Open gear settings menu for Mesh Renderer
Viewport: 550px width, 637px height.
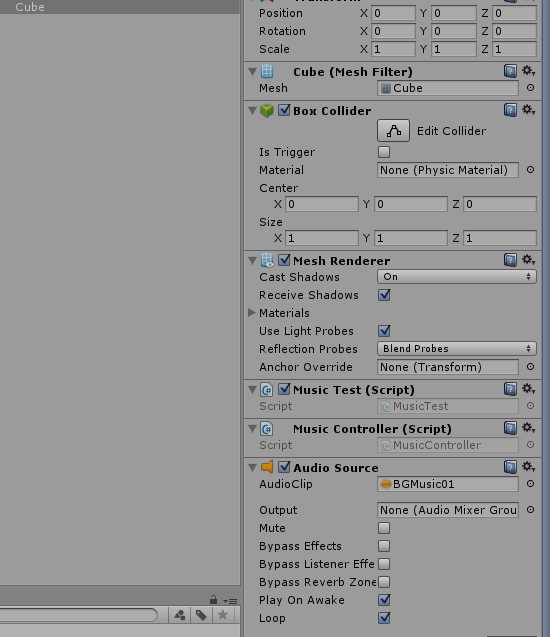click(528, 260)
